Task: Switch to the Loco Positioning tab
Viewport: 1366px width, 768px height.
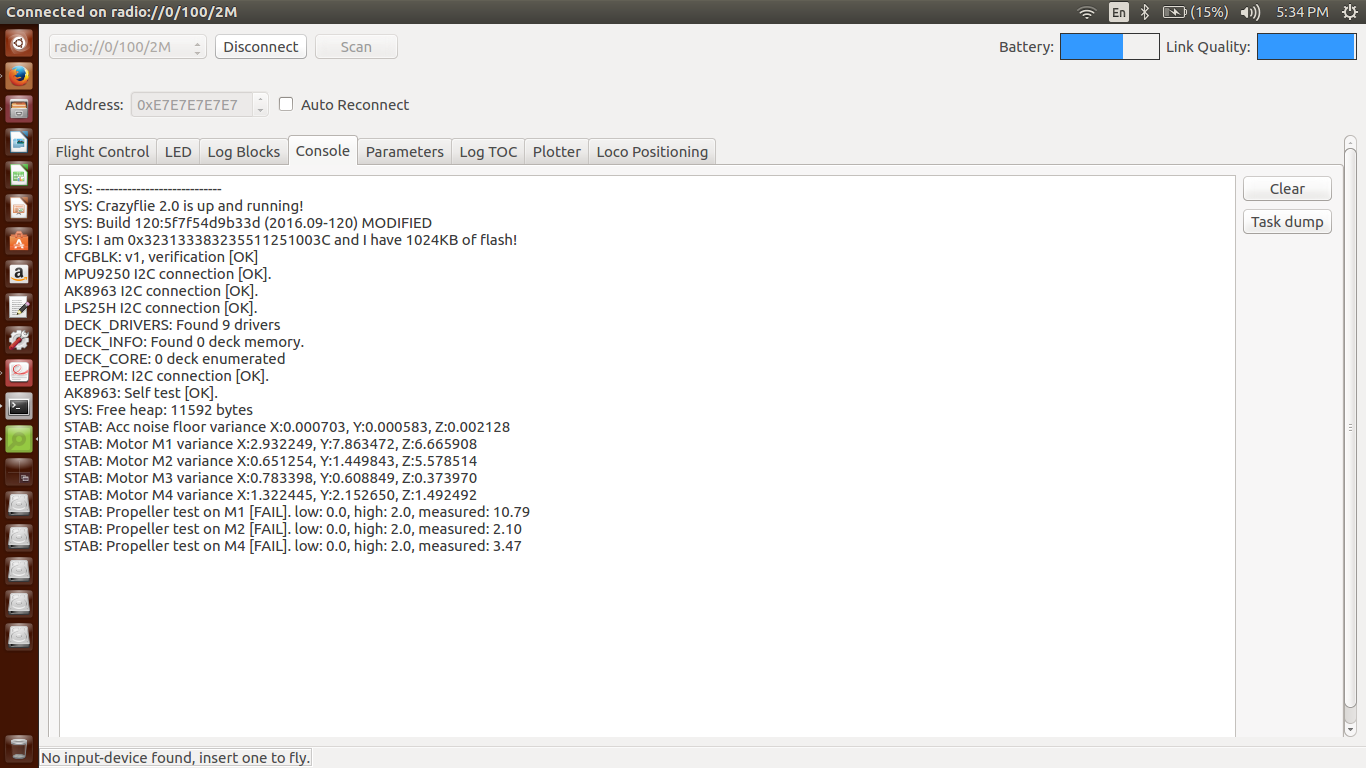Action: pyautogui.click(x=652, y=152)
